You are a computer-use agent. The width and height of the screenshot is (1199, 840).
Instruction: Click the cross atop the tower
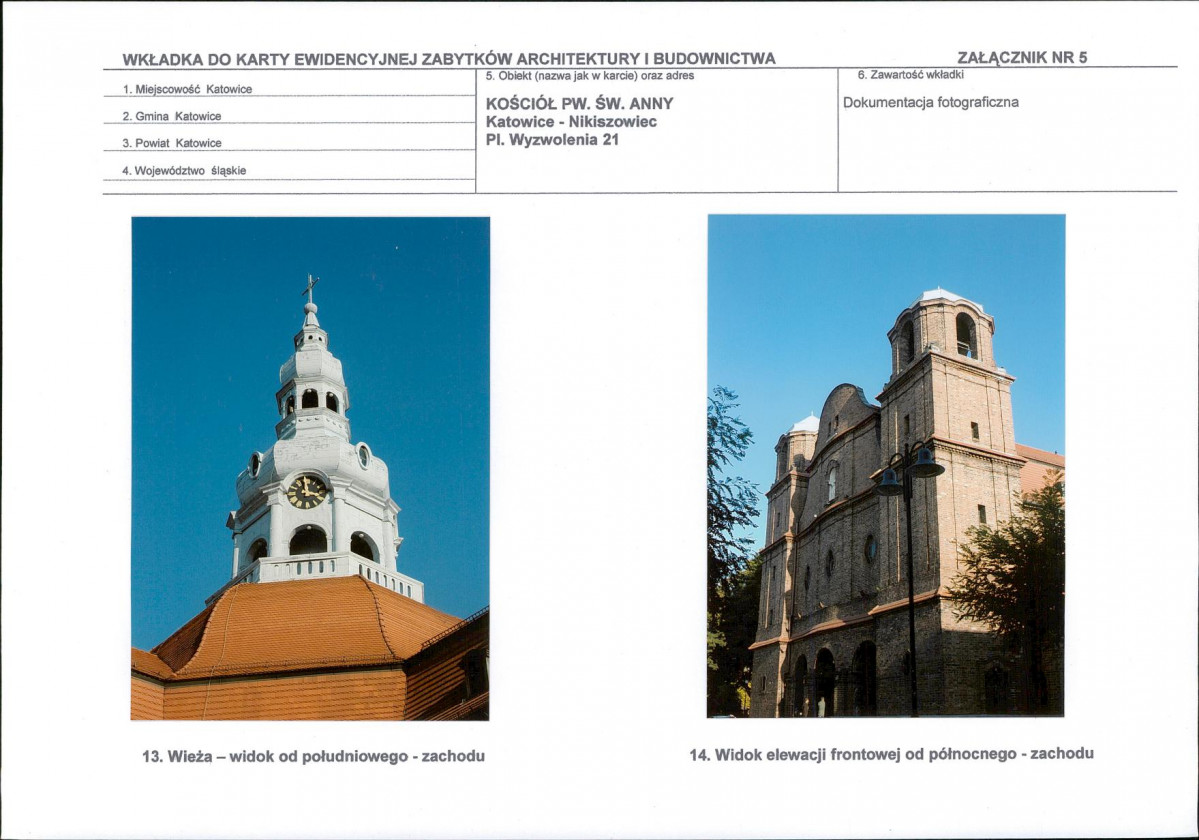click(x=311, y=287)
